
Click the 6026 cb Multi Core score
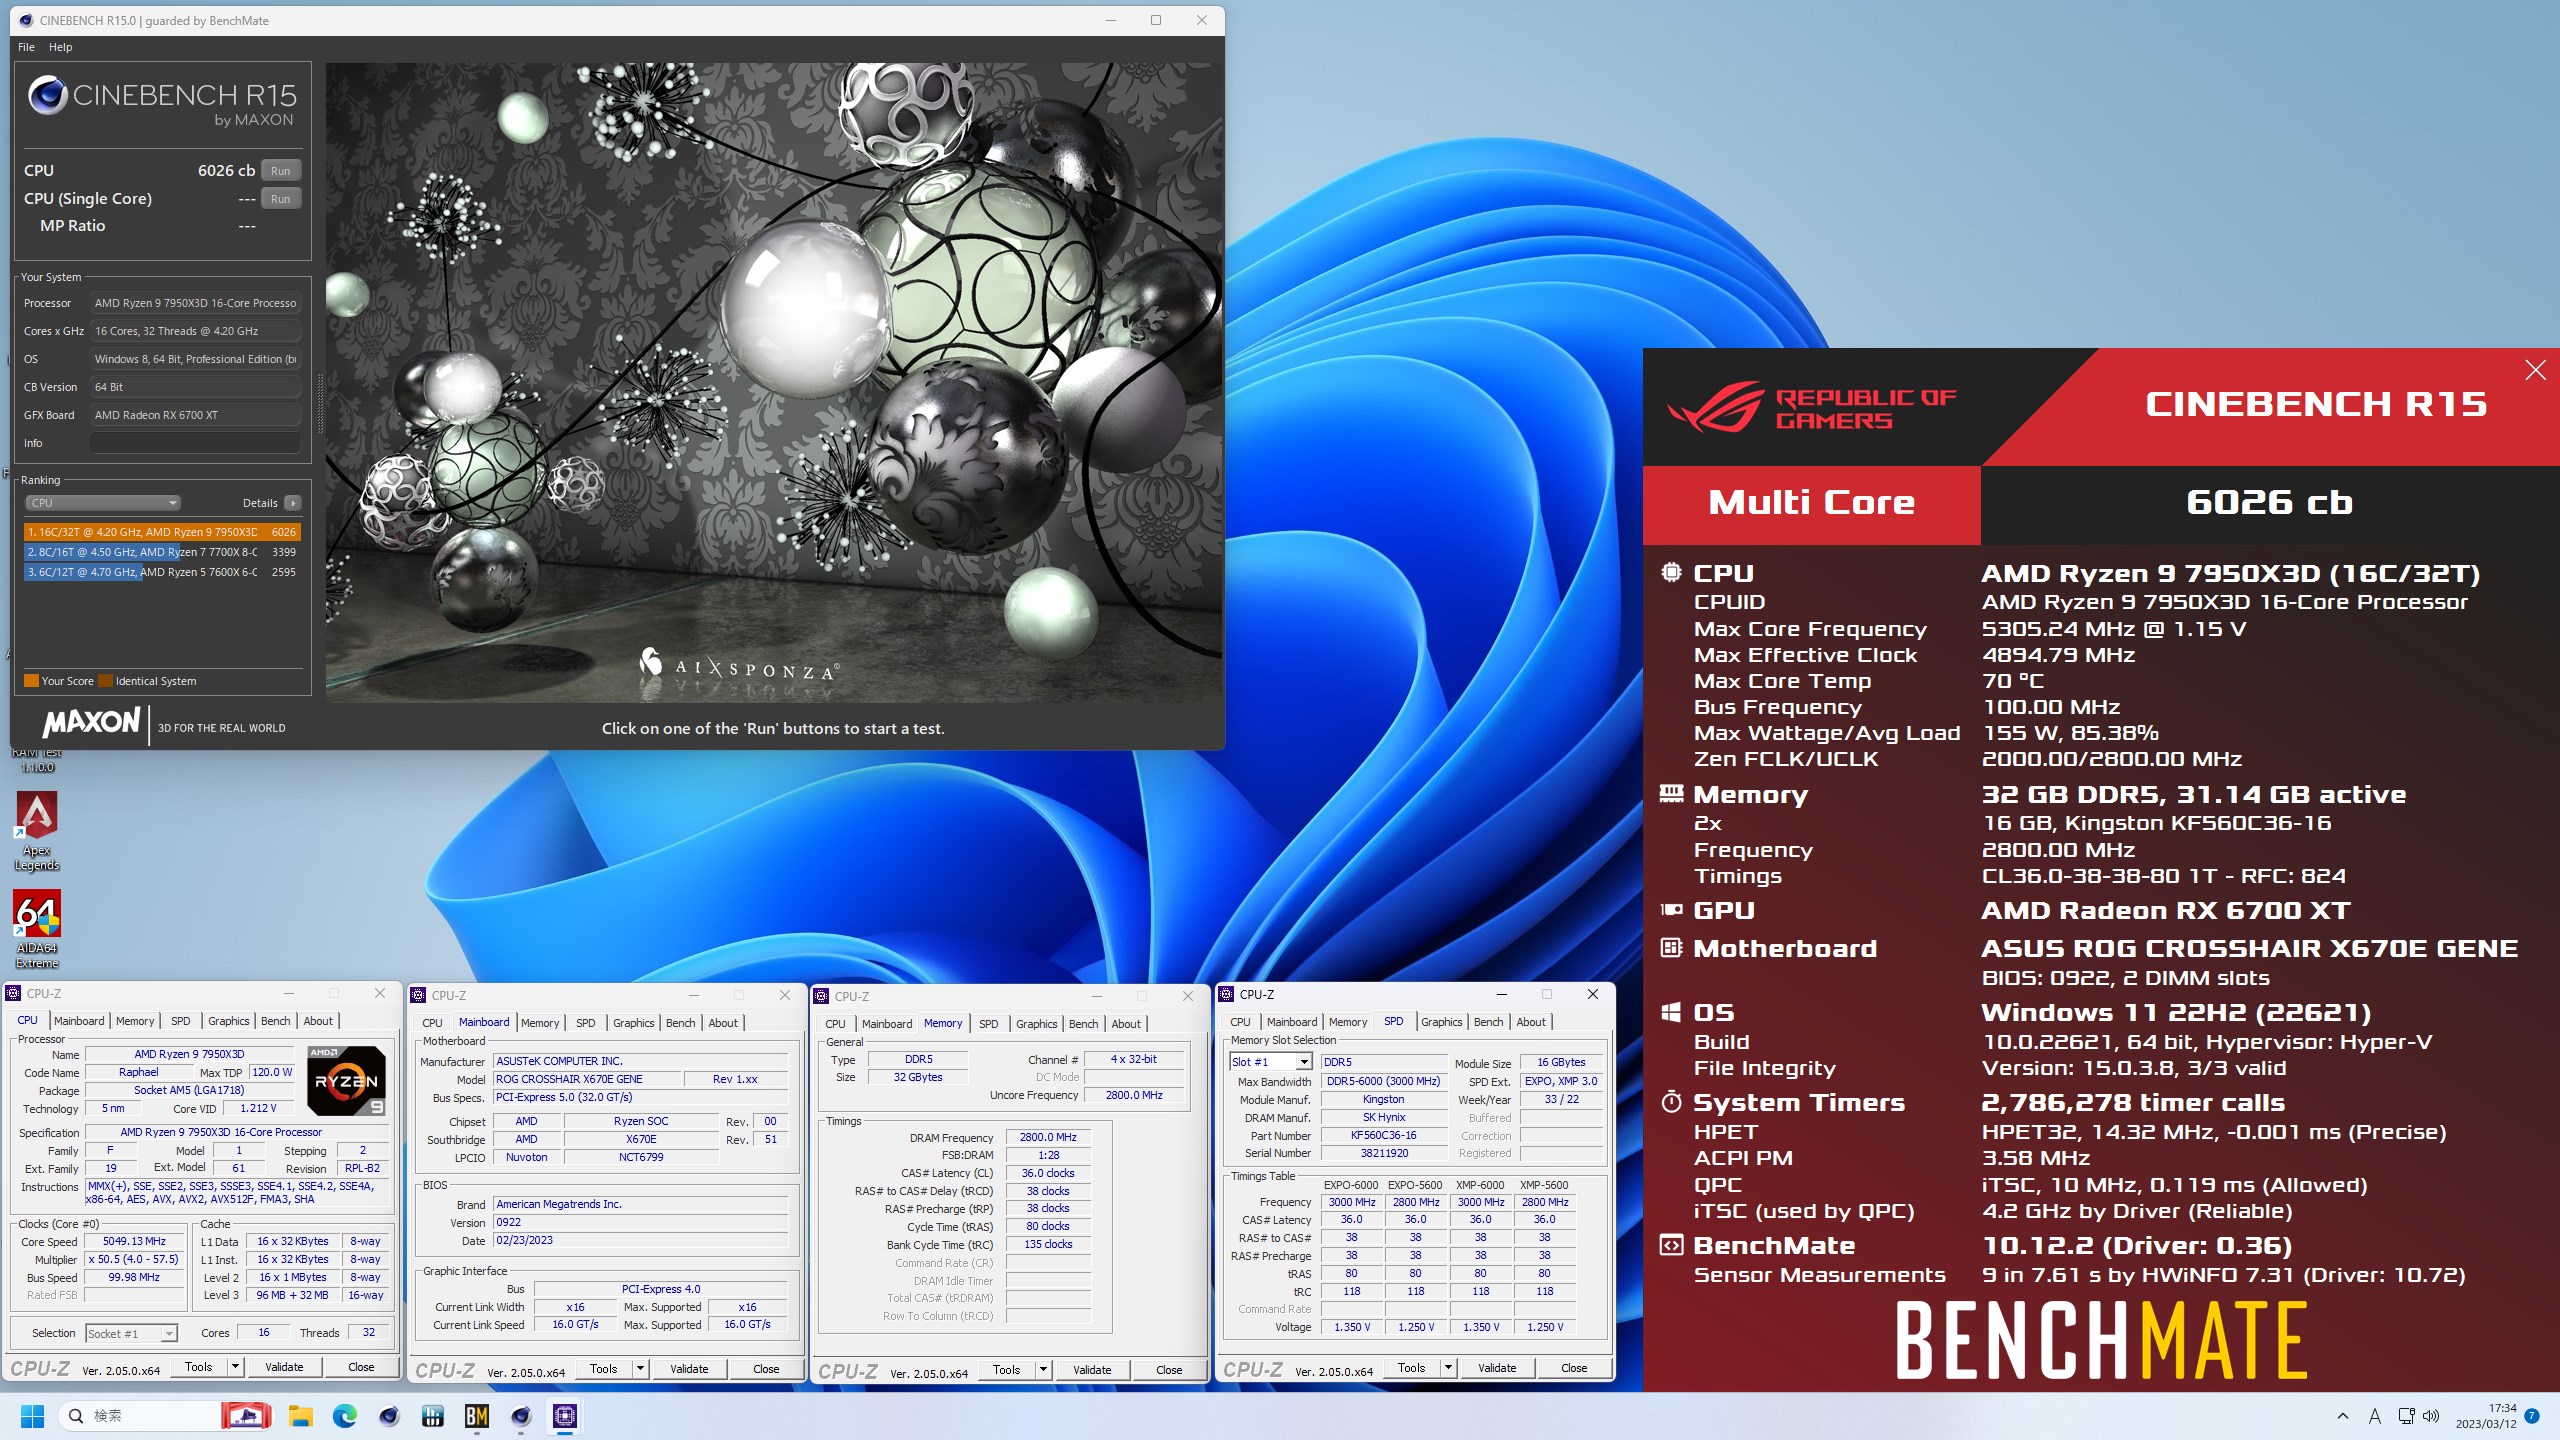(2269, 503)
